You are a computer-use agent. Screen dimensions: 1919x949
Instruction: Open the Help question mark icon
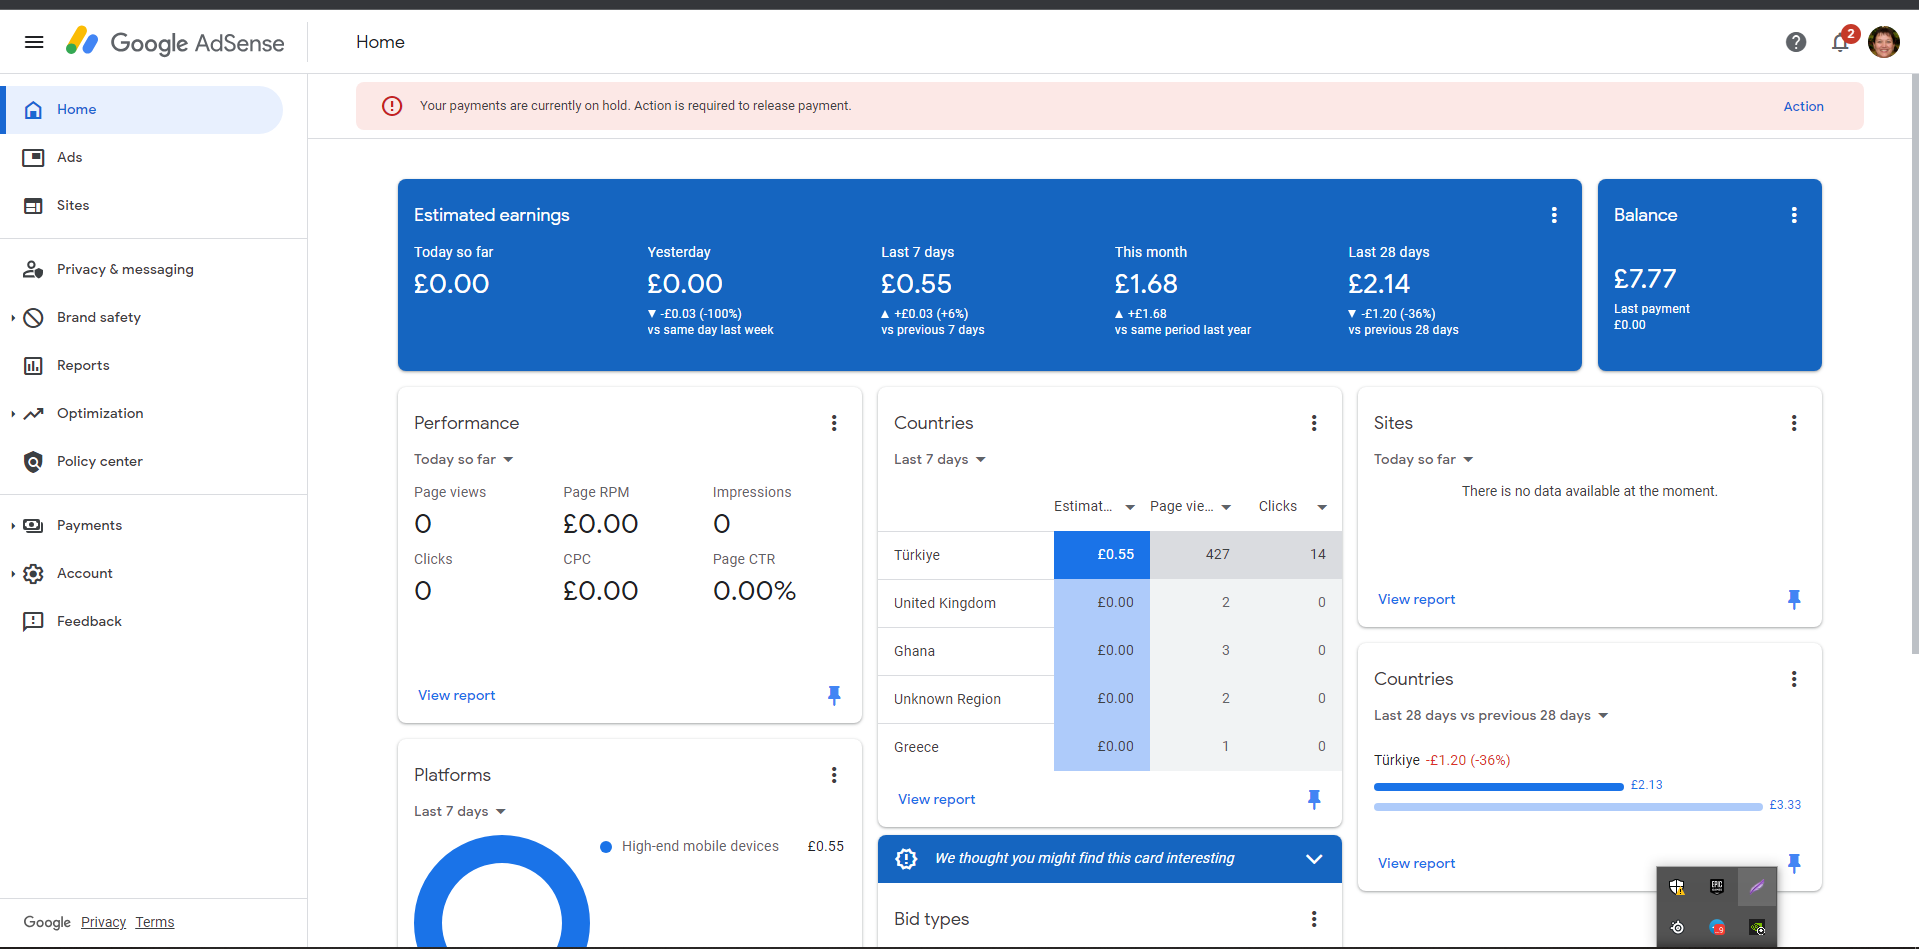coord(1796,42)
